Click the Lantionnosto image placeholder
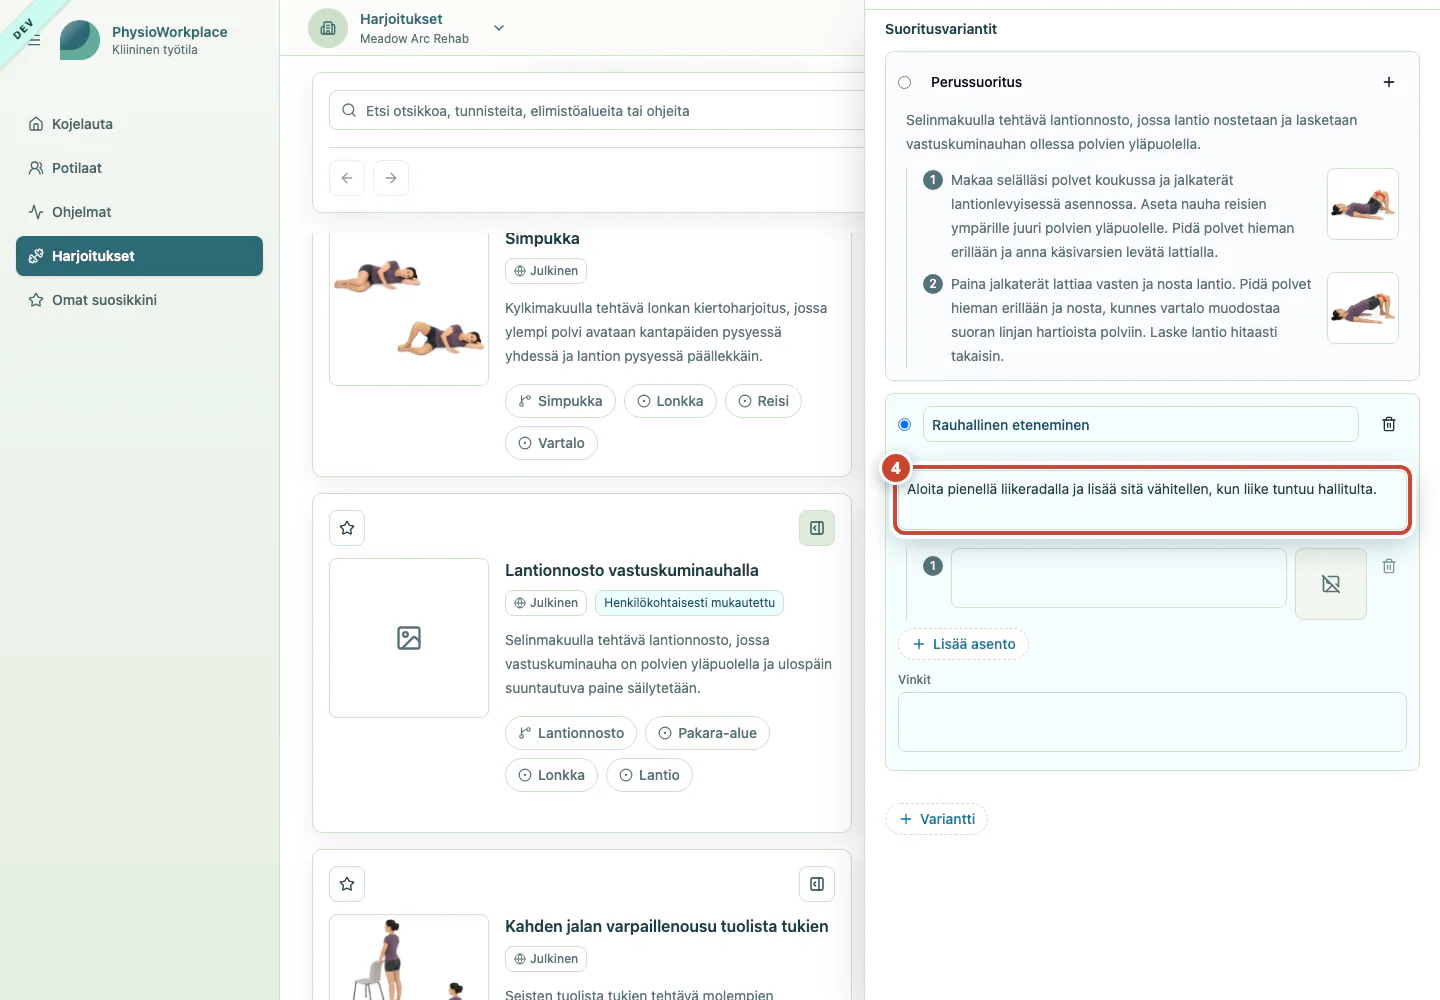The height and width of the screenshot is (1000, 1440). coord(409,638)
